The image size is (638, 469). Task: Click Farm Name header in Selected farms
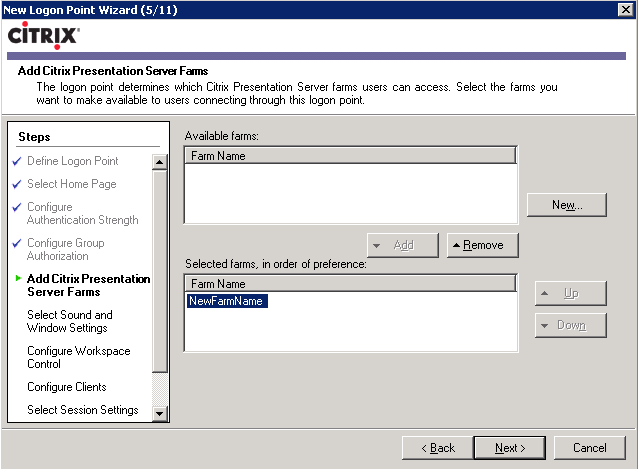(350, 284)
